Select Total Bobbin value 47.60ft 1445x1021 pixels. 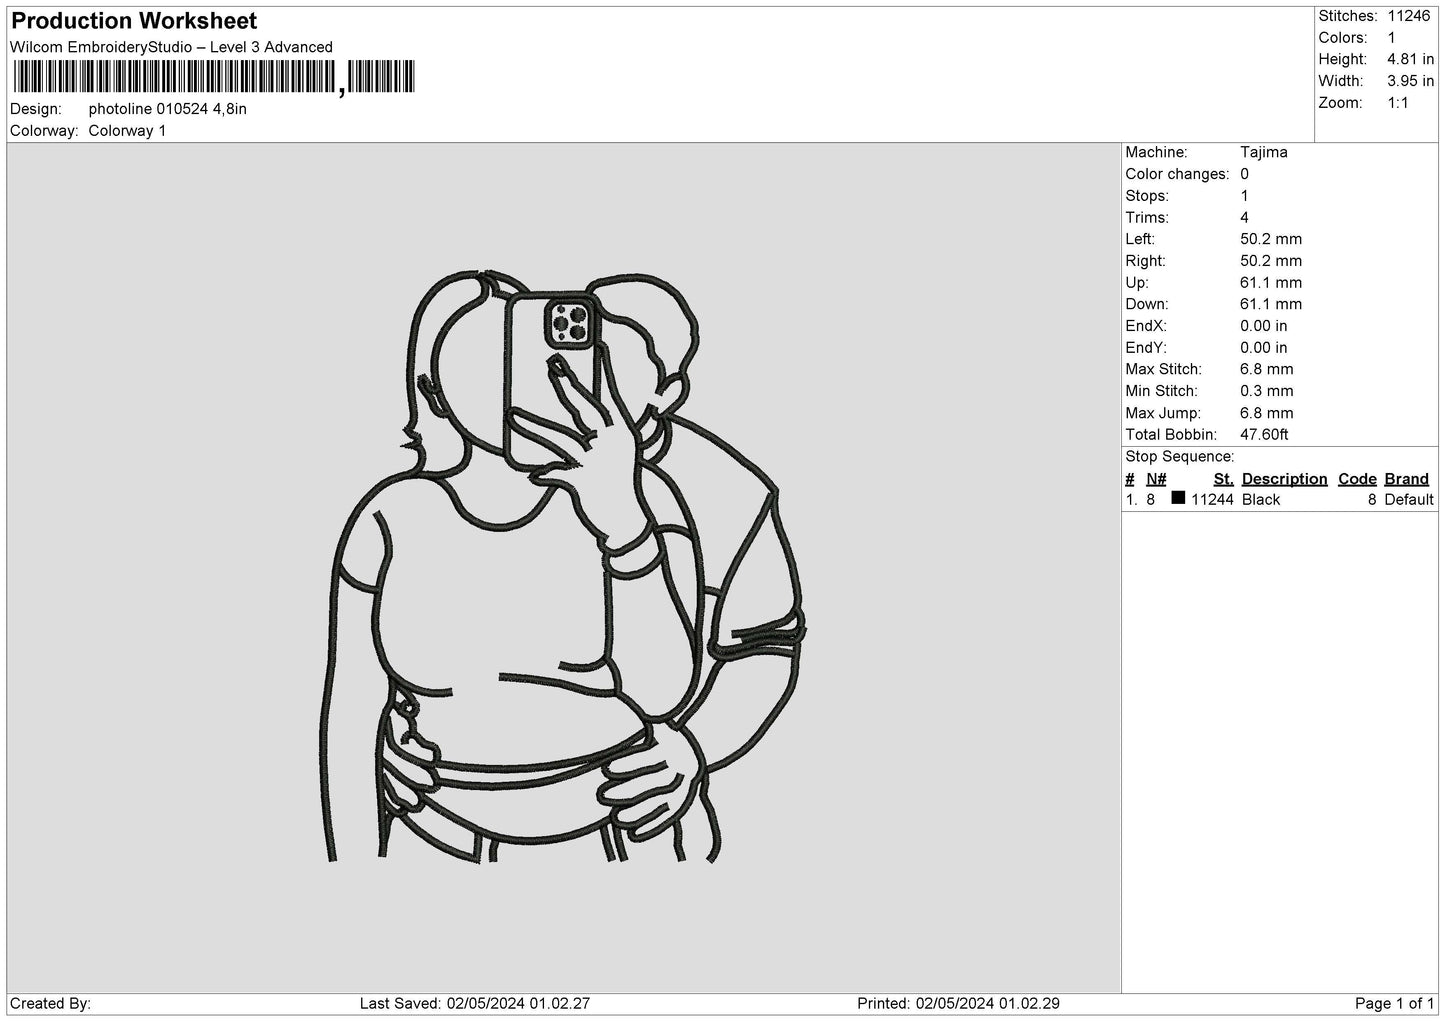tap(1264, 435)
